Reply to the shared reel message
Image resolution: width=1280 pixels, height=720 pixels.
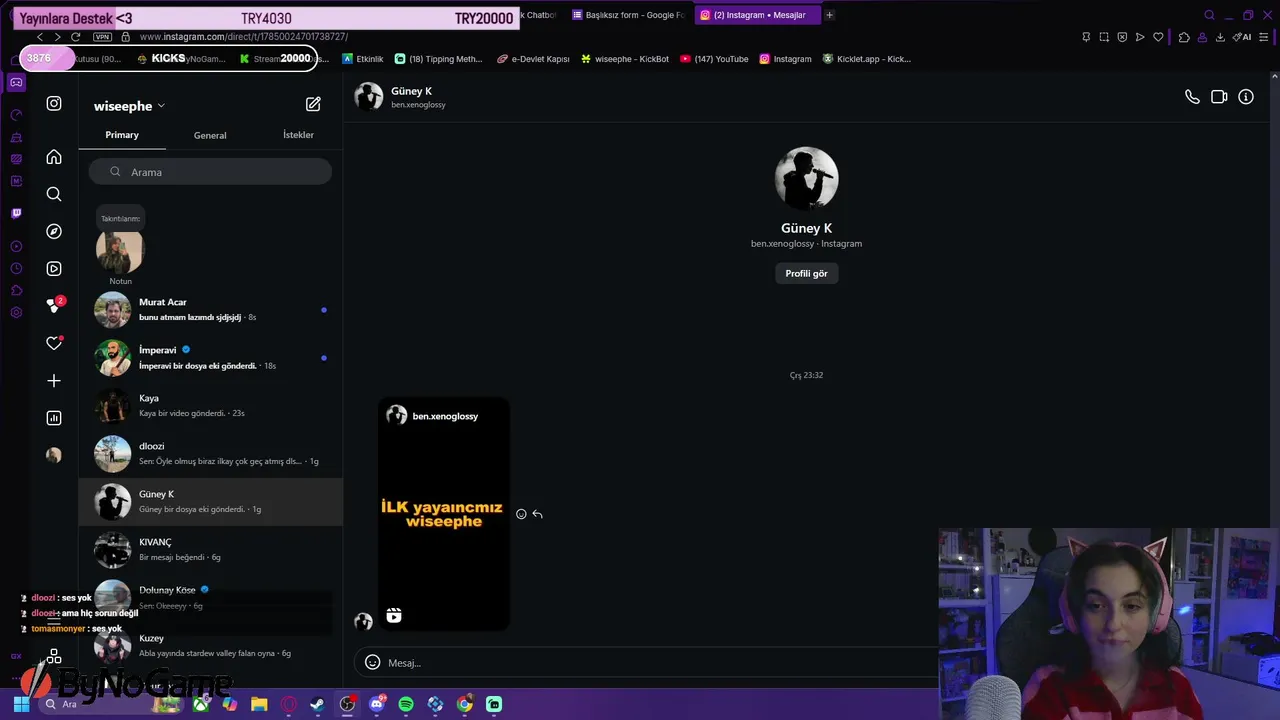tap(537, 514)
